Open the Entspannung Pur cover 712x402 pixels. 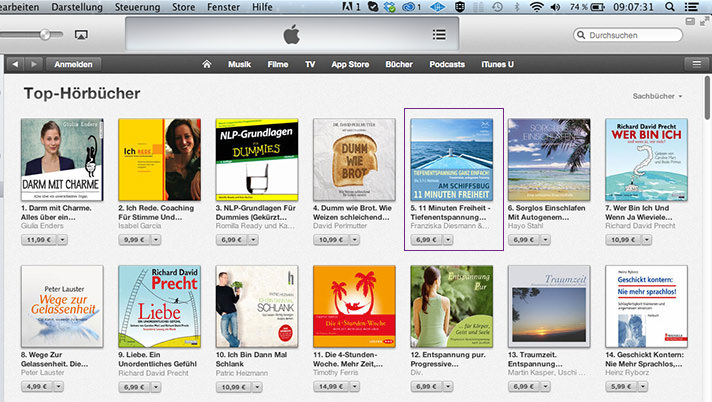pyautogui.click(x=452, y=307)
